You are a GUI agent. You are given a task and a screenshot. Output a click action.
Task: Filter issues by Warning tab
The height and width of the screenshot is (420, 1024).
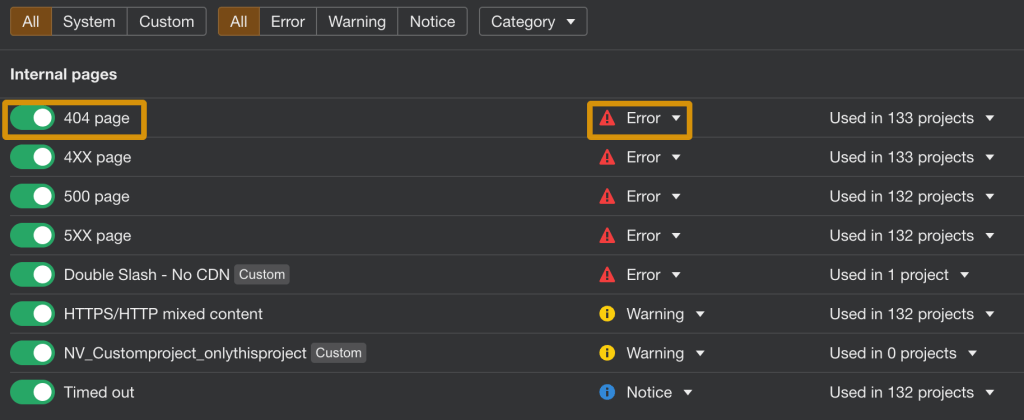click(x=357, y=21)
